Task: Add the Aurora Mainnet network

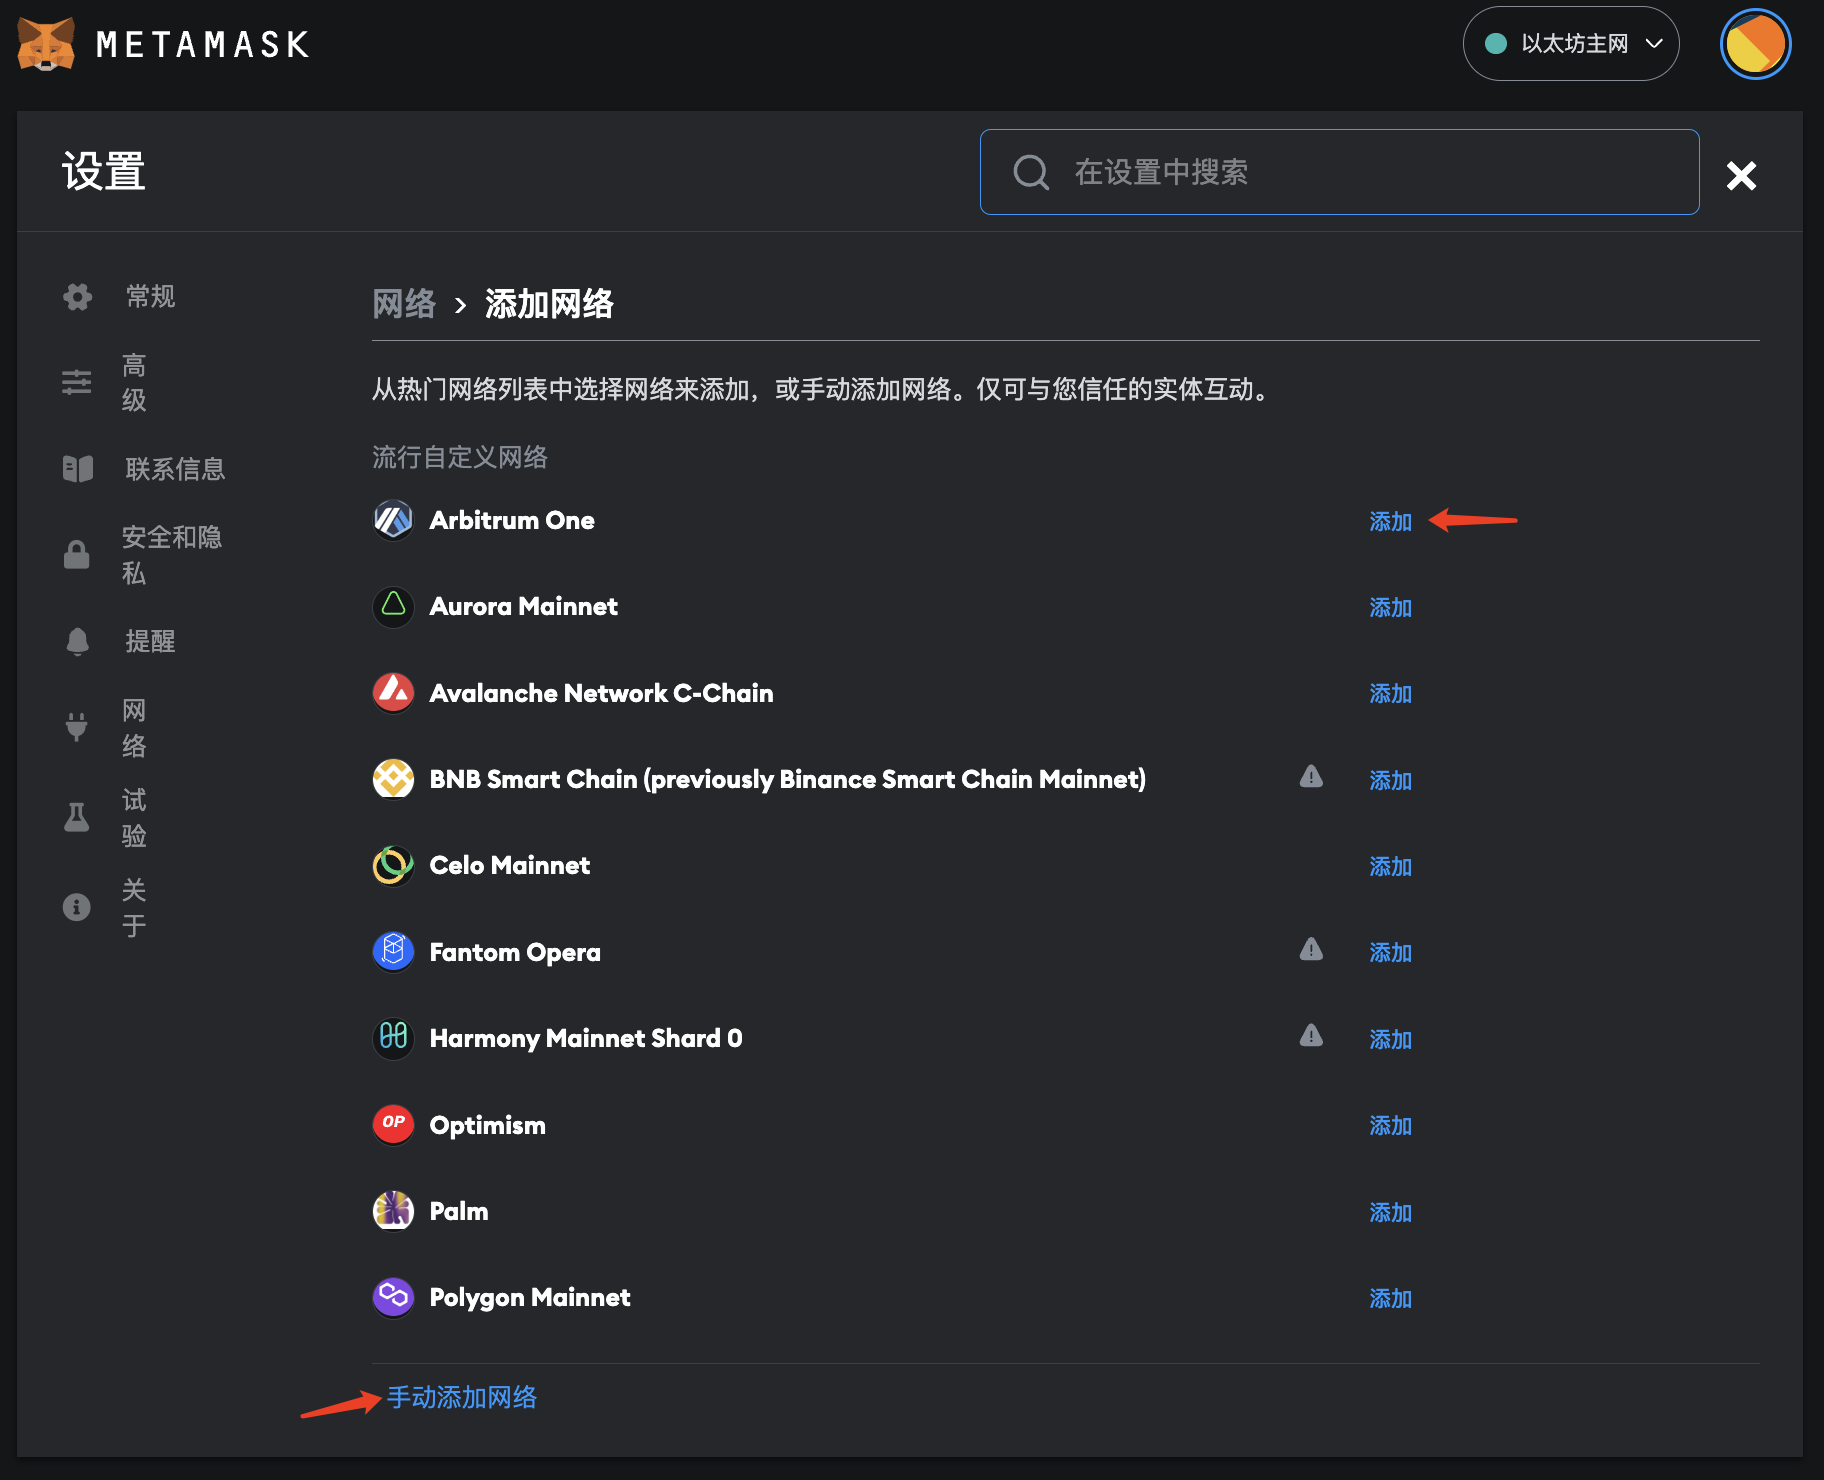Action: click(x=1390, y=607)
